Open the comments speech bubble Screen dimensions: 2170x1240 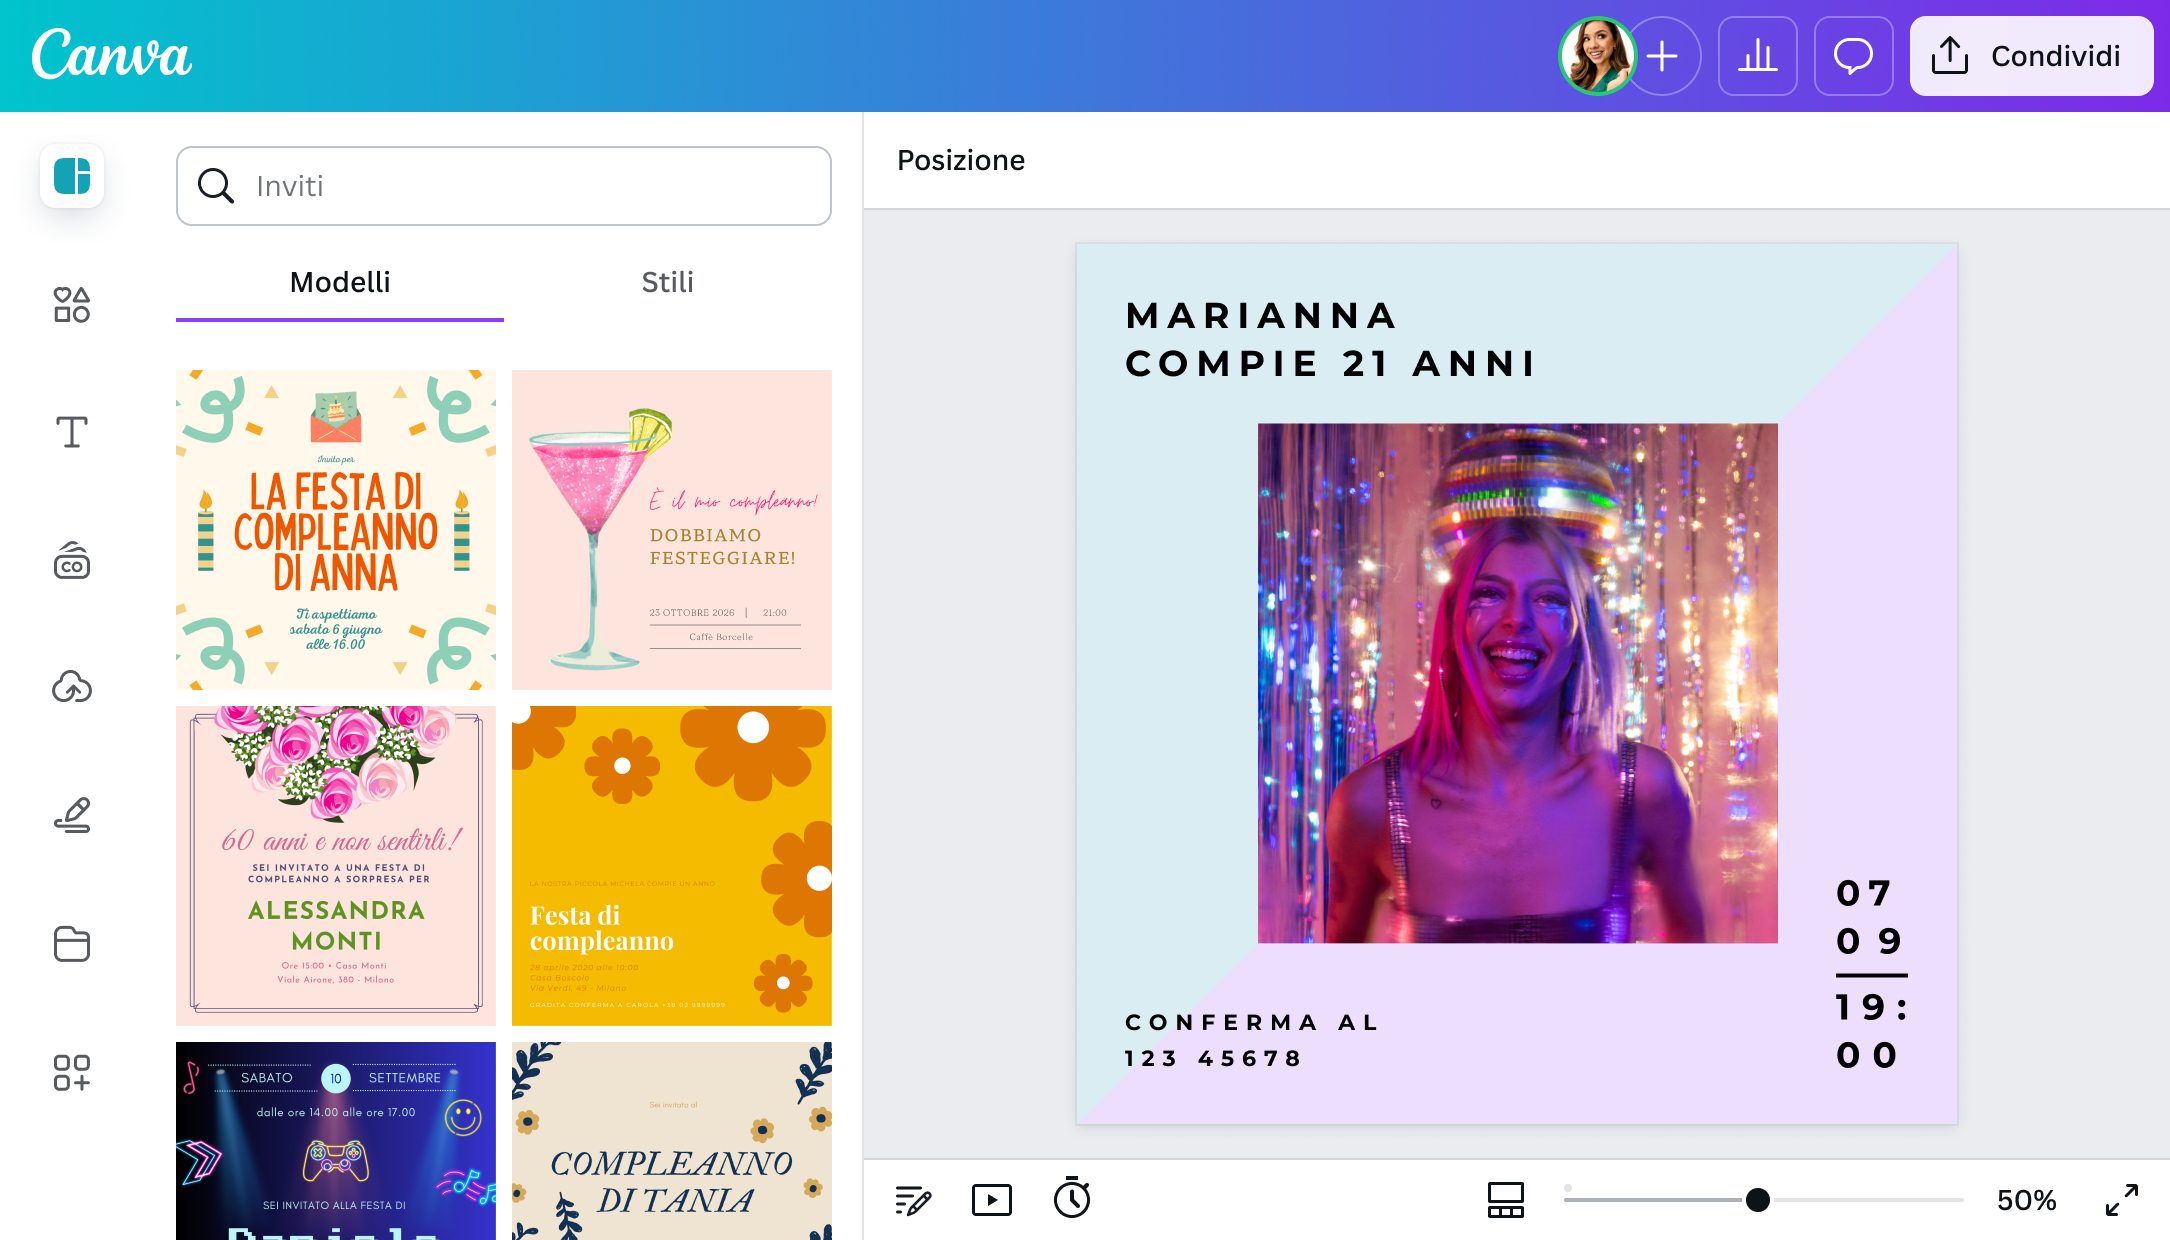point(1853,56)
